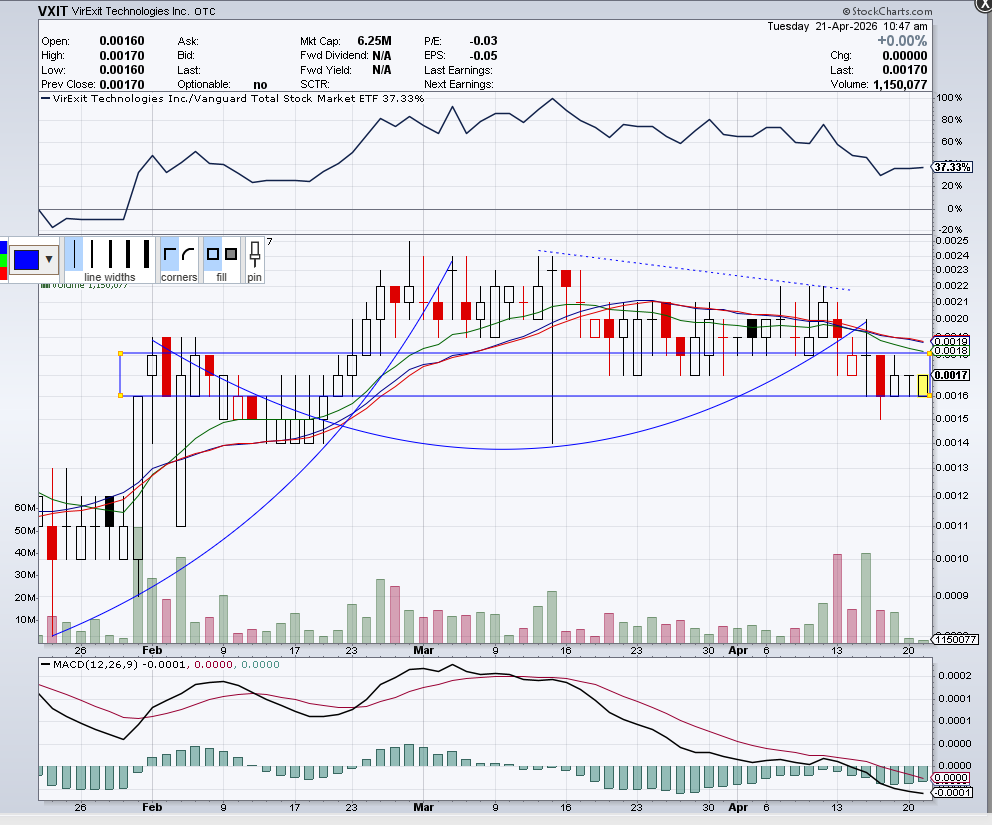Click the Prev Close value 0.00170
Screen dimensions: 992x825
121,85
